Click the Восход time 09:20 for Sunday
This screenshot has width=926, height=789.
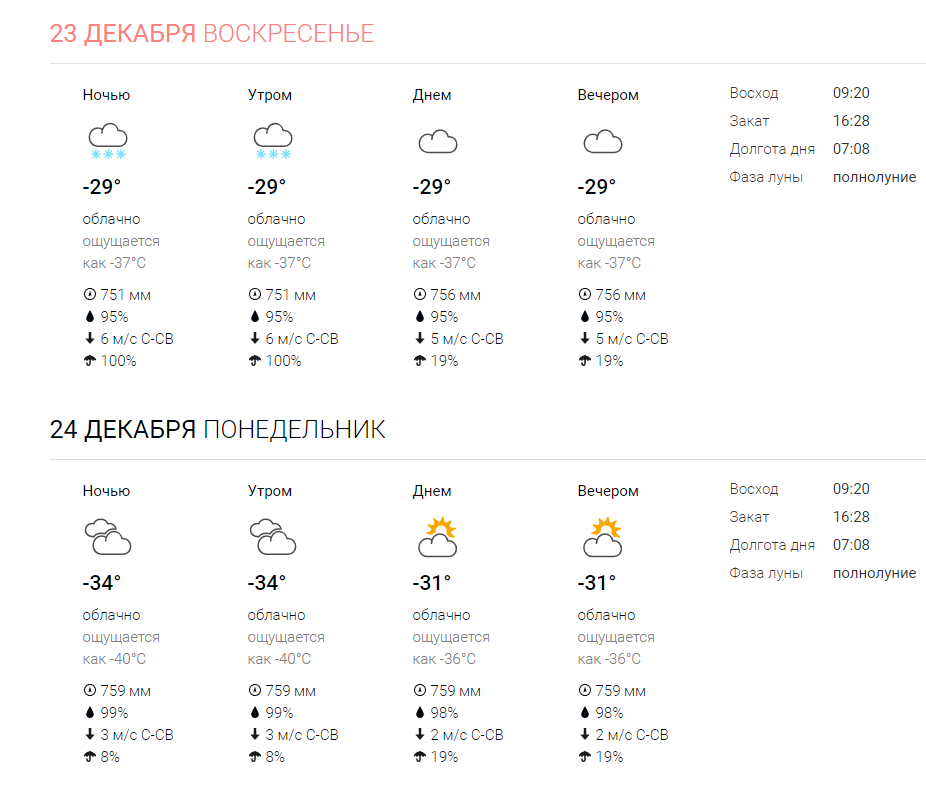[x=851, y=93]
